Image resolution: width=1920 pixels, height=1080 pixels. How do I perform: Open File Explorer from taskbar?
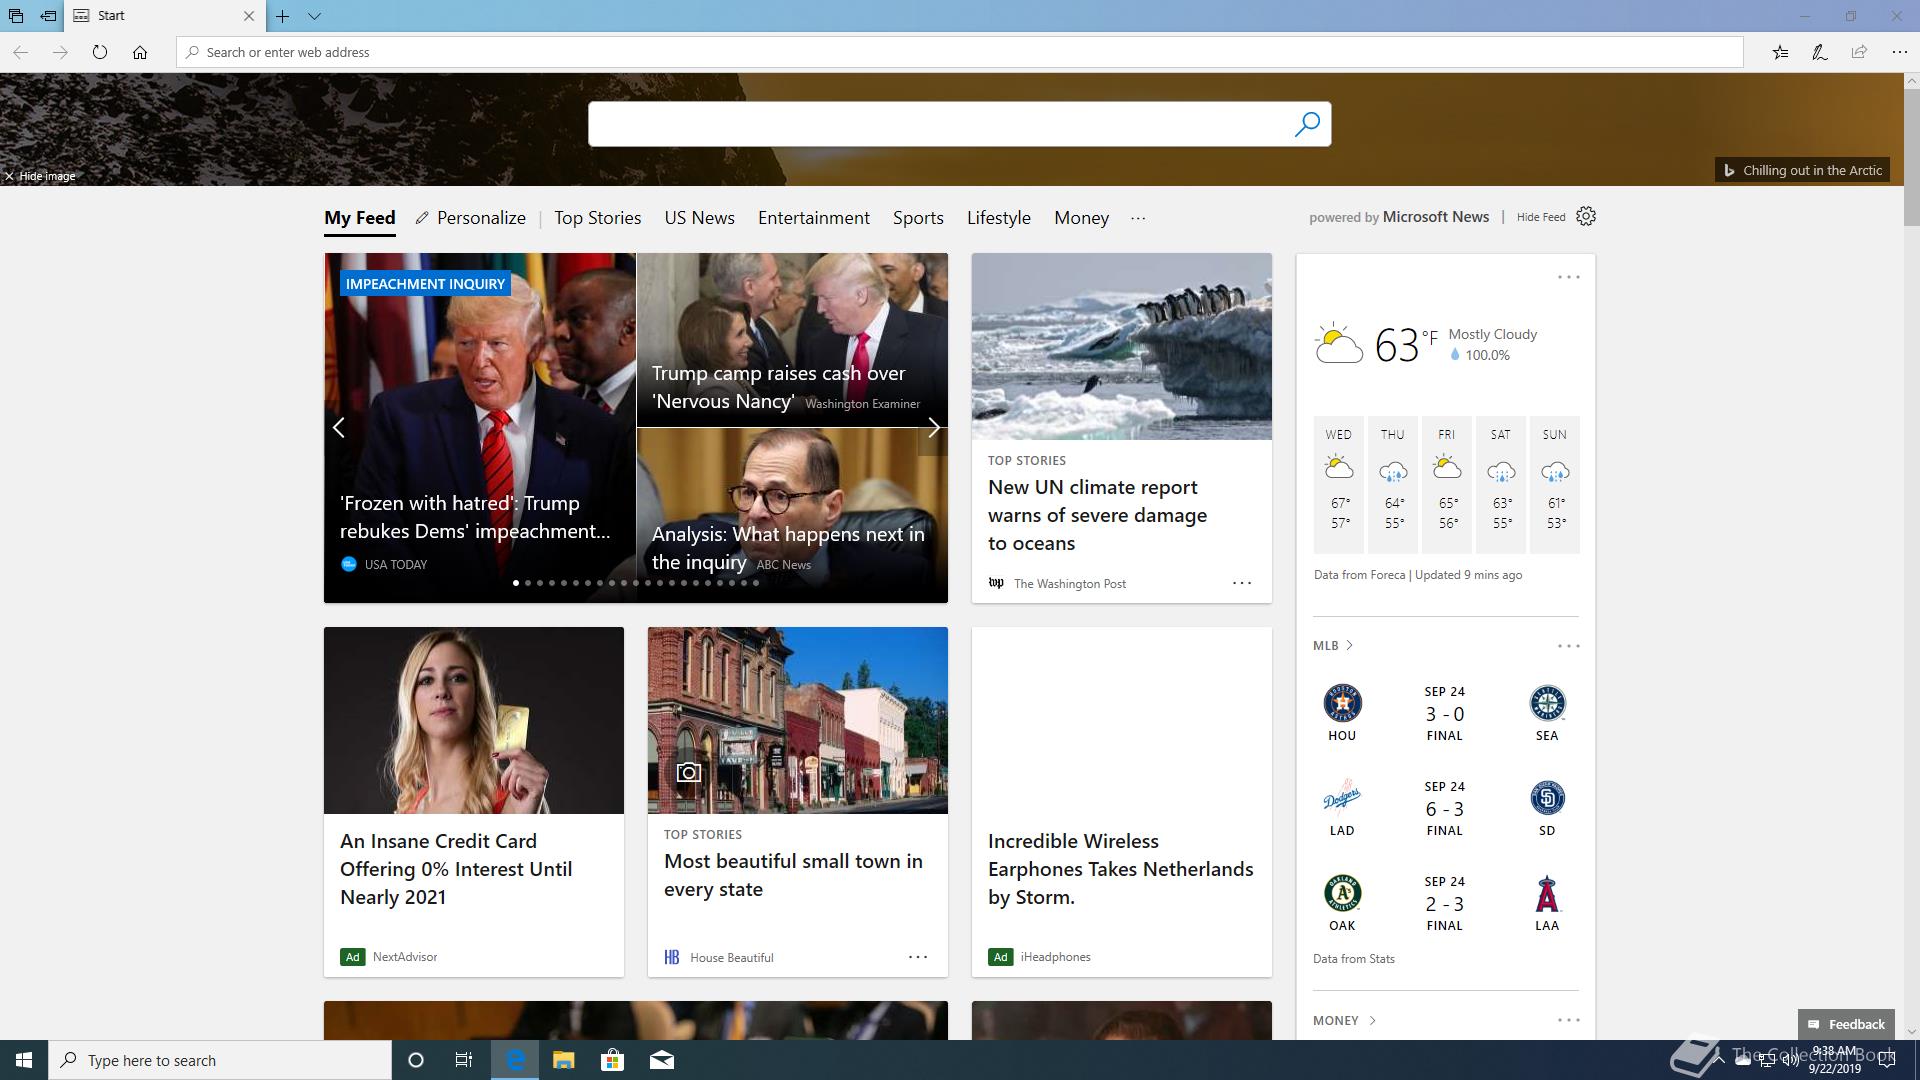coord(564,1060)
